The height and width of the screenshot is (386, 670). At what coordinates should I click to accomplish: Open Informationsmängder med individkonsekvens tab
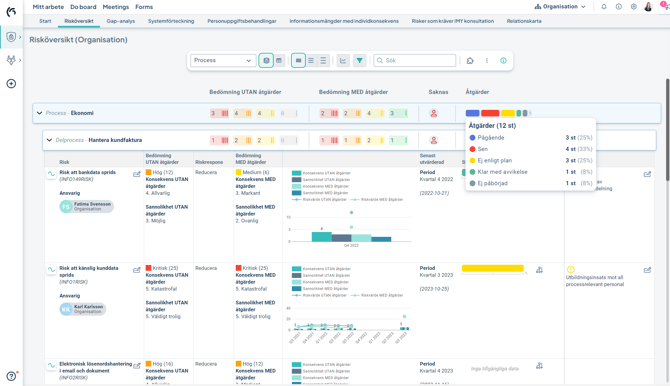tap(344, 21)
